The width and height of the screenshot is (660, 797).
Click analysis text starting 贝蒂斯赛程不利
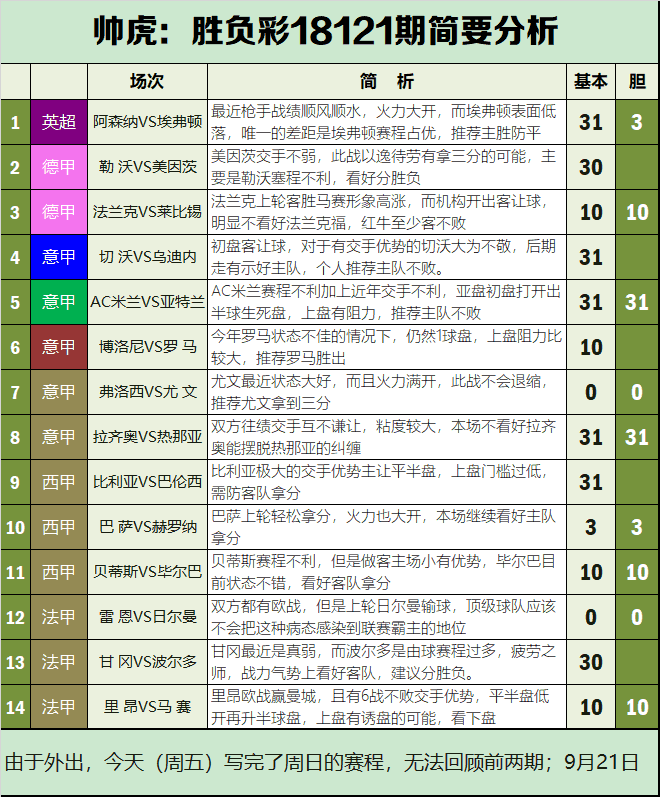click(384, 572)
